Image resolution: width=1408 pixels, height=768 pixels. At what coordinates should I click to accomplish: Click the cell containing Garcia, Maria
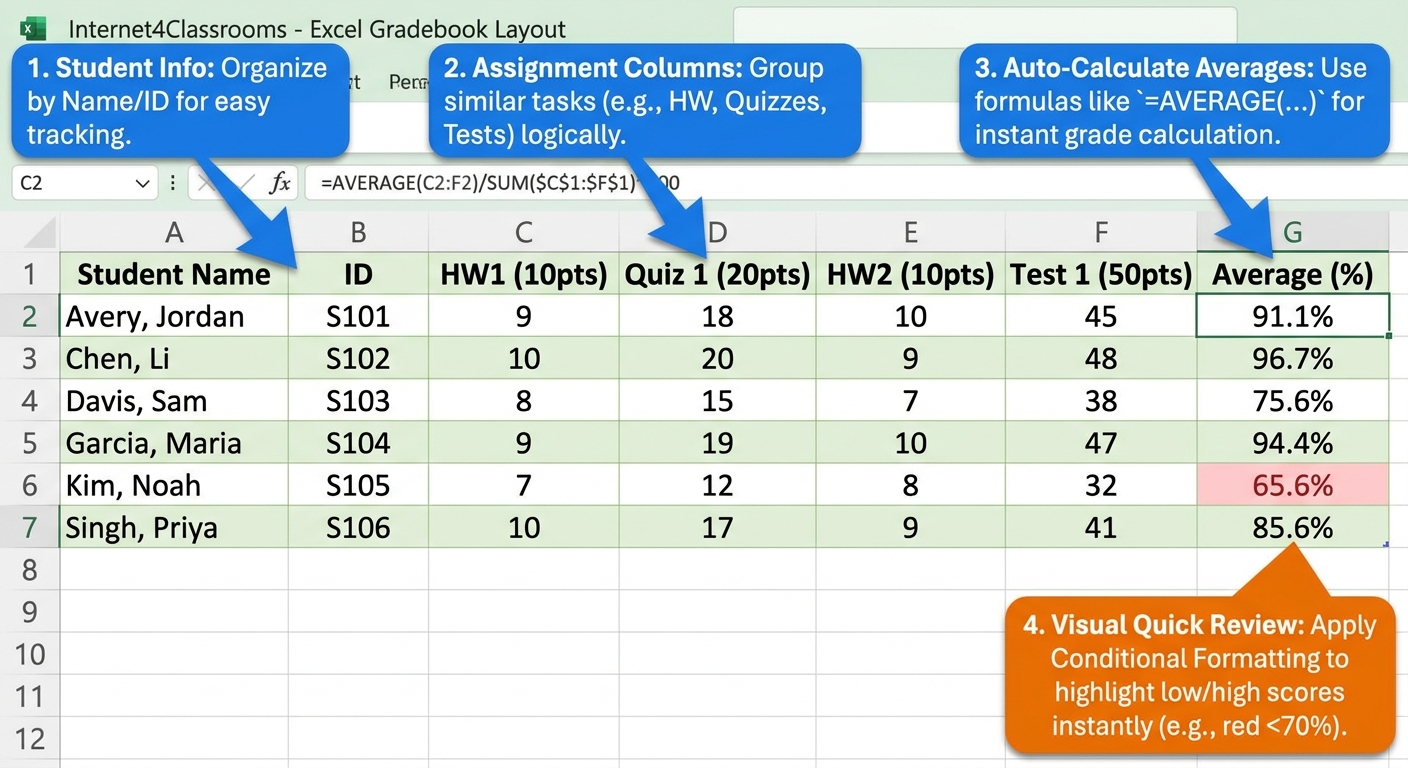pyautogui.click(x=174, y=443)
